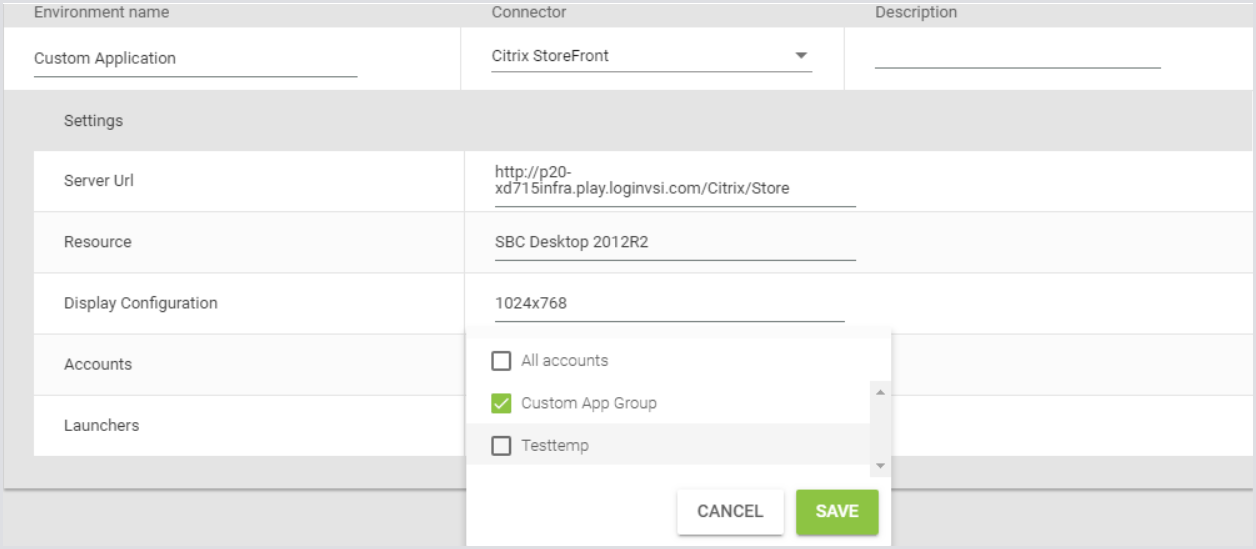Click the Resource row label
Image resolution: width=1256 pixels, height=549 pixels.
[98, 242]
